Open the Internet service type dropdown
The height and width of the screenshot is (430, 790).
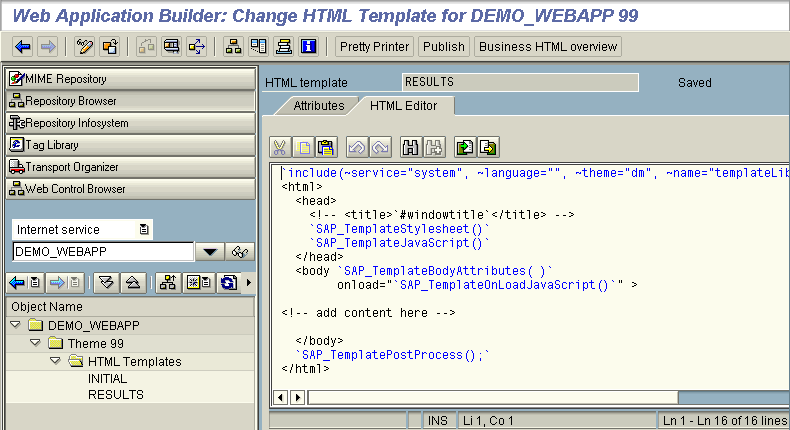point(144,230)
